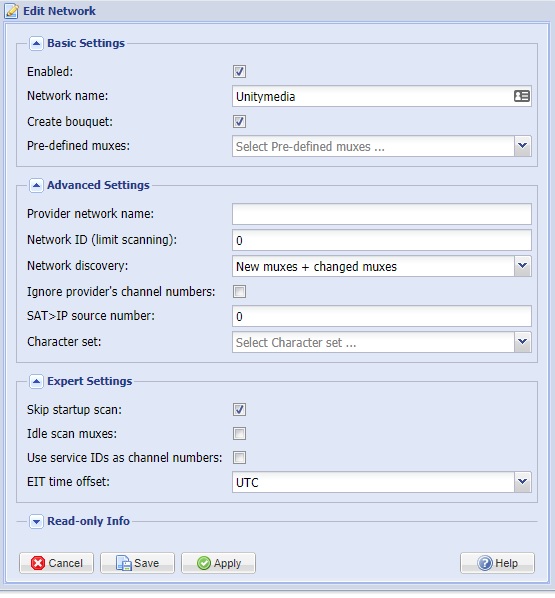Enable Idle scan muxes checkbox
Viewport: 555px width, 598px height.
[x=239, y=434]
